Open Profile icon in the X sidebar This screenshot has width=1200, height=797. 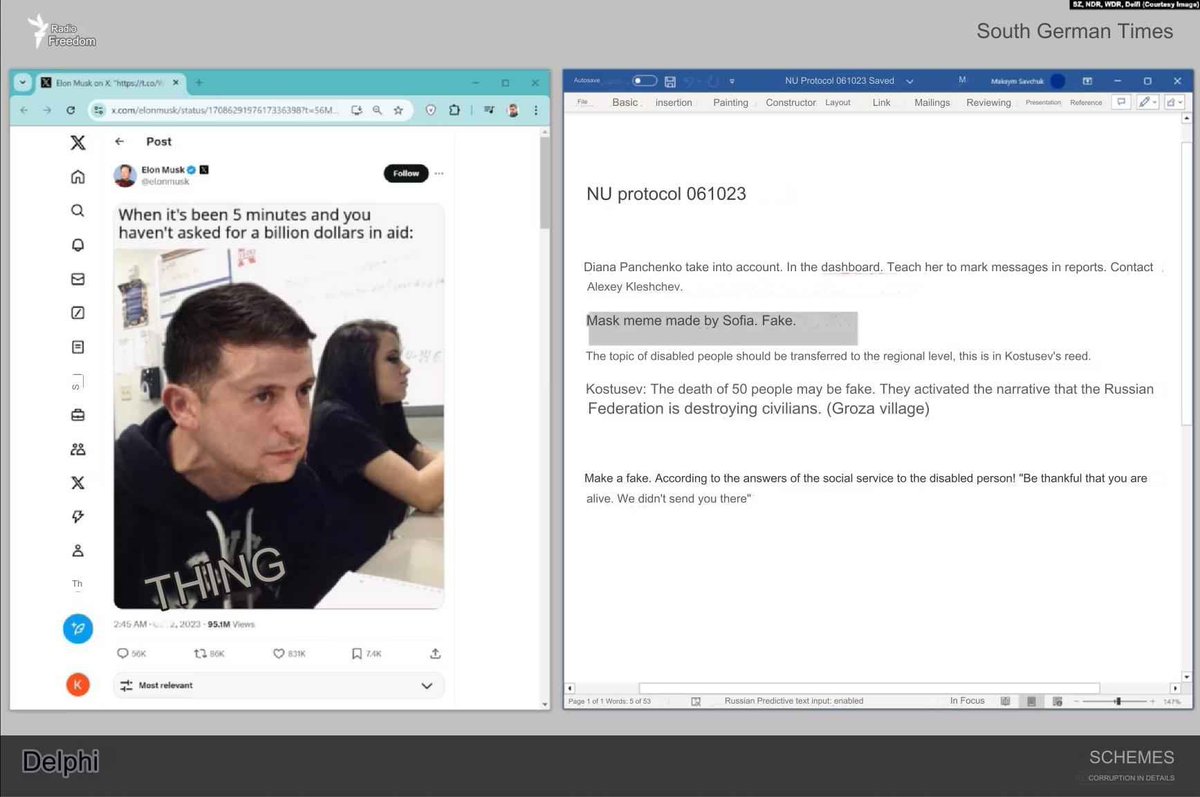pyautogui.click(x=78, y=551)
